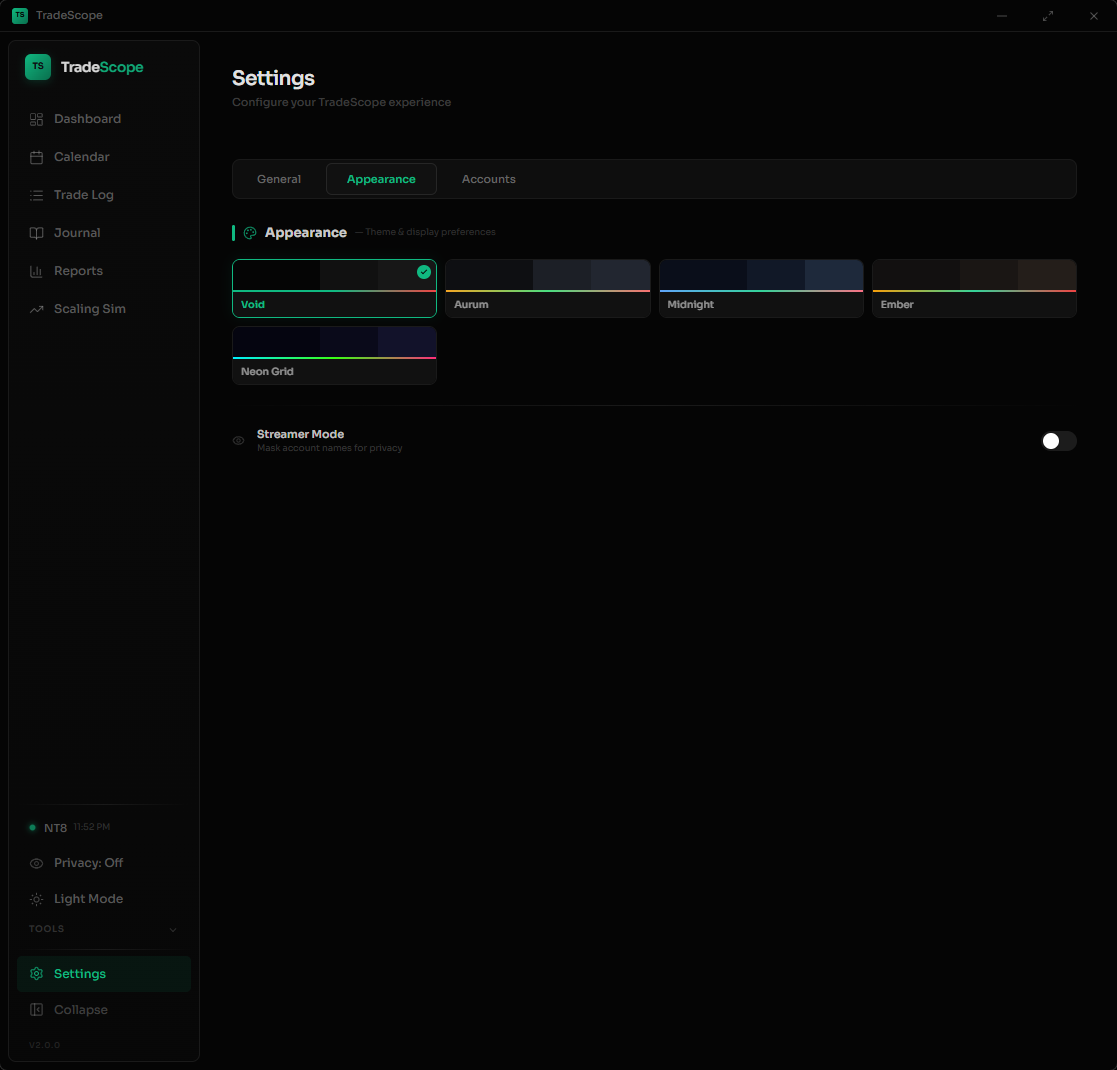Click the Journal book icon
This screenshot has height=1070, width=1117.
click(36, 232)
